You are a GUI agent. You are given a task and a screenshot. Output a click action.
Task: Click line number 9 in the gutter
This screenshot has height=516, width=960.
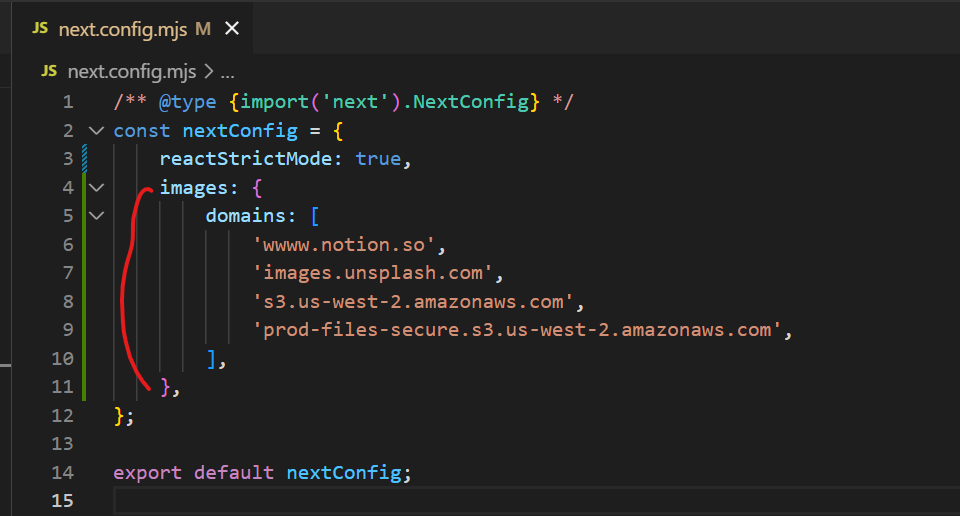pos(68,330)
